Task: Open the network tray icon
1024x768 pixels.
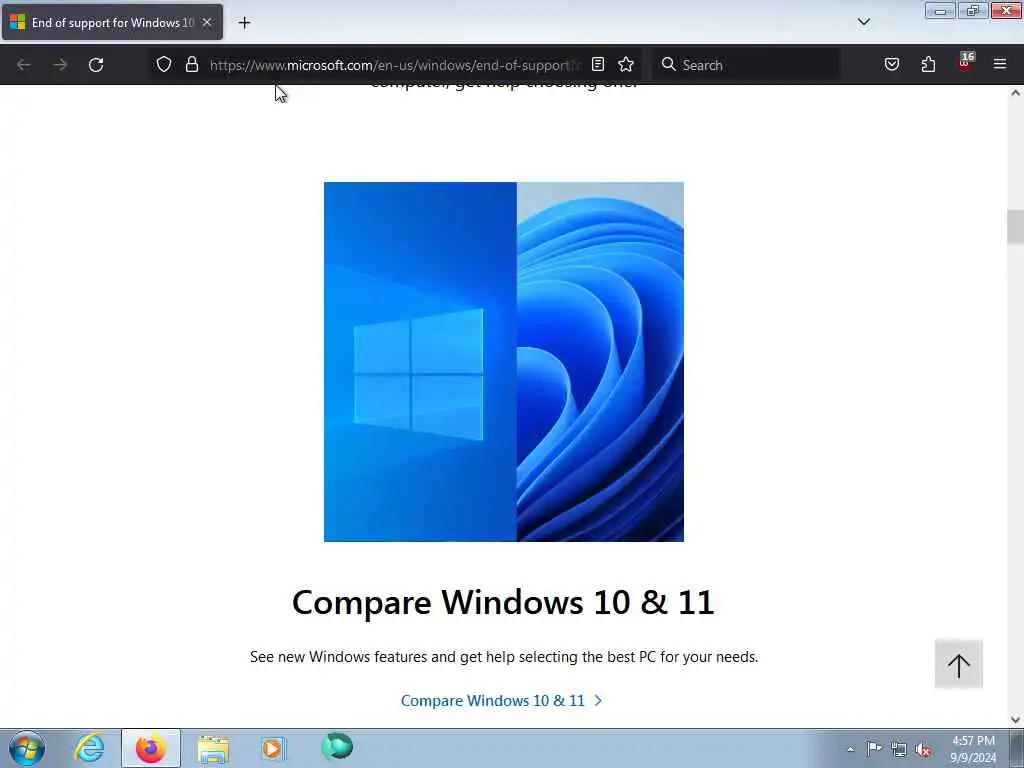Action: (x=899, y=750)
